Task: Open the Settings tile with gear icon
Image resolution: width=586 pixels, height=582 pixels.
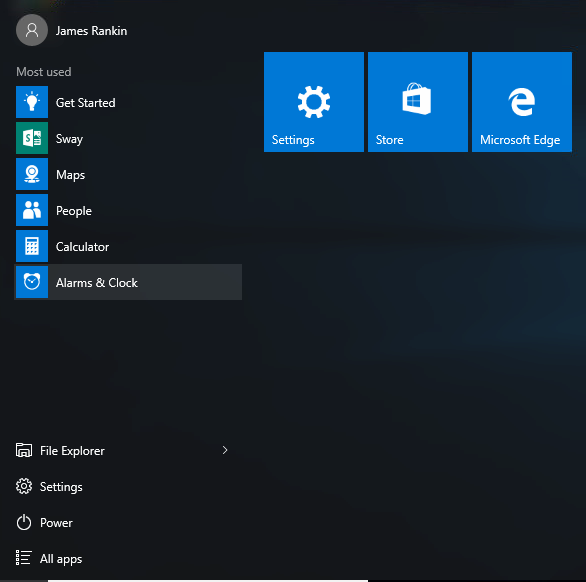Action: [x=314, y=102]
